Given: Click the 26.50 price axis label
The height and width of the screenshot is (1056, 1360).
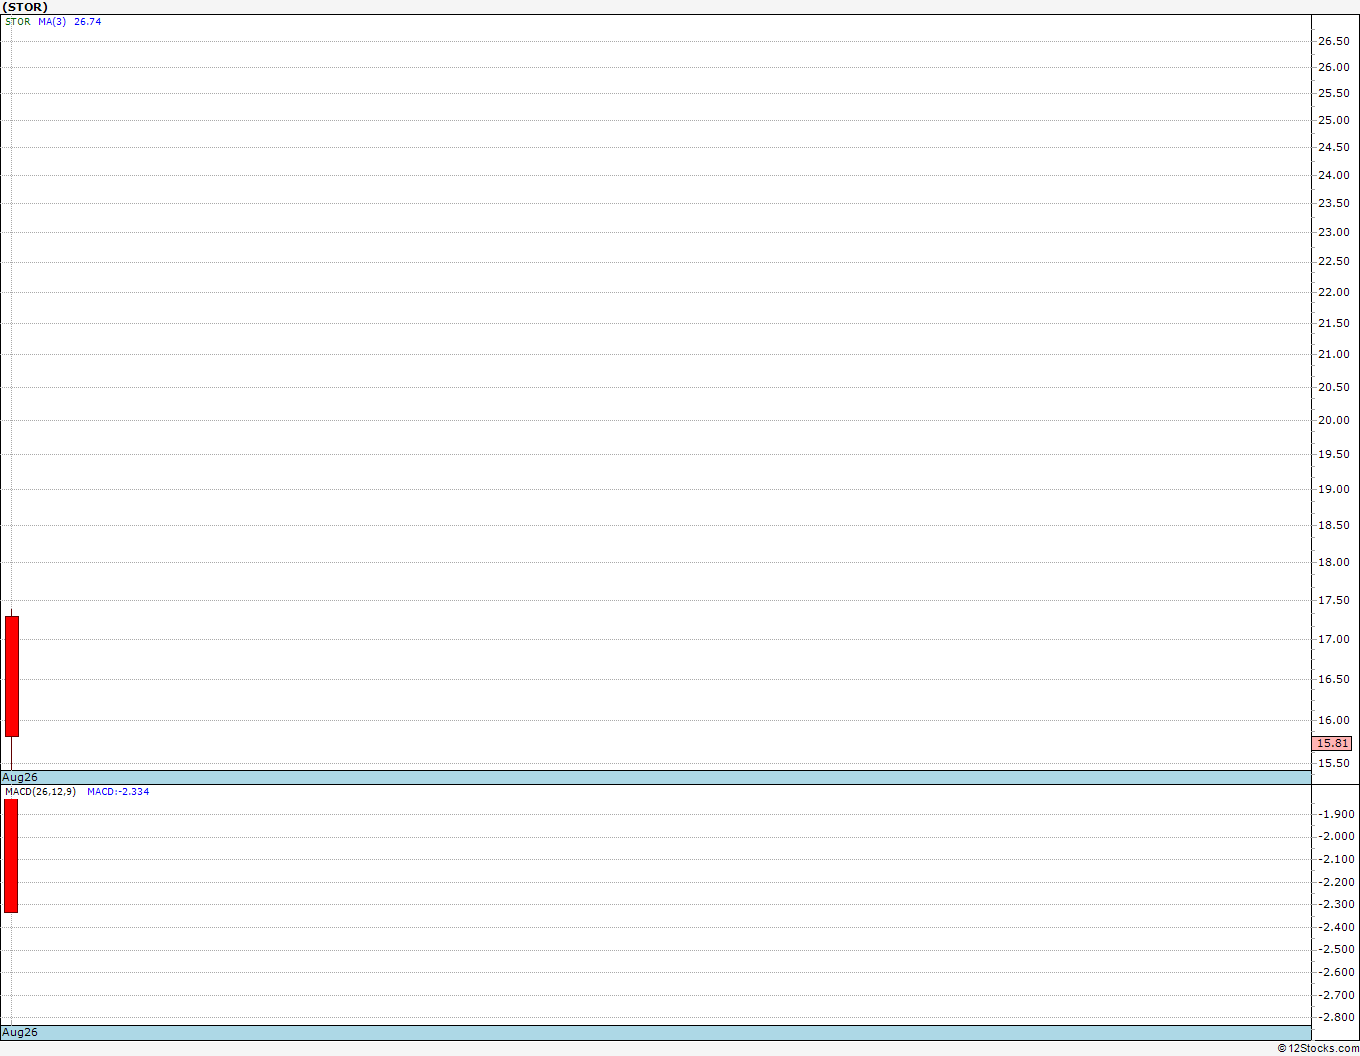Looking at the screenshot, I should click(1333, 41).
